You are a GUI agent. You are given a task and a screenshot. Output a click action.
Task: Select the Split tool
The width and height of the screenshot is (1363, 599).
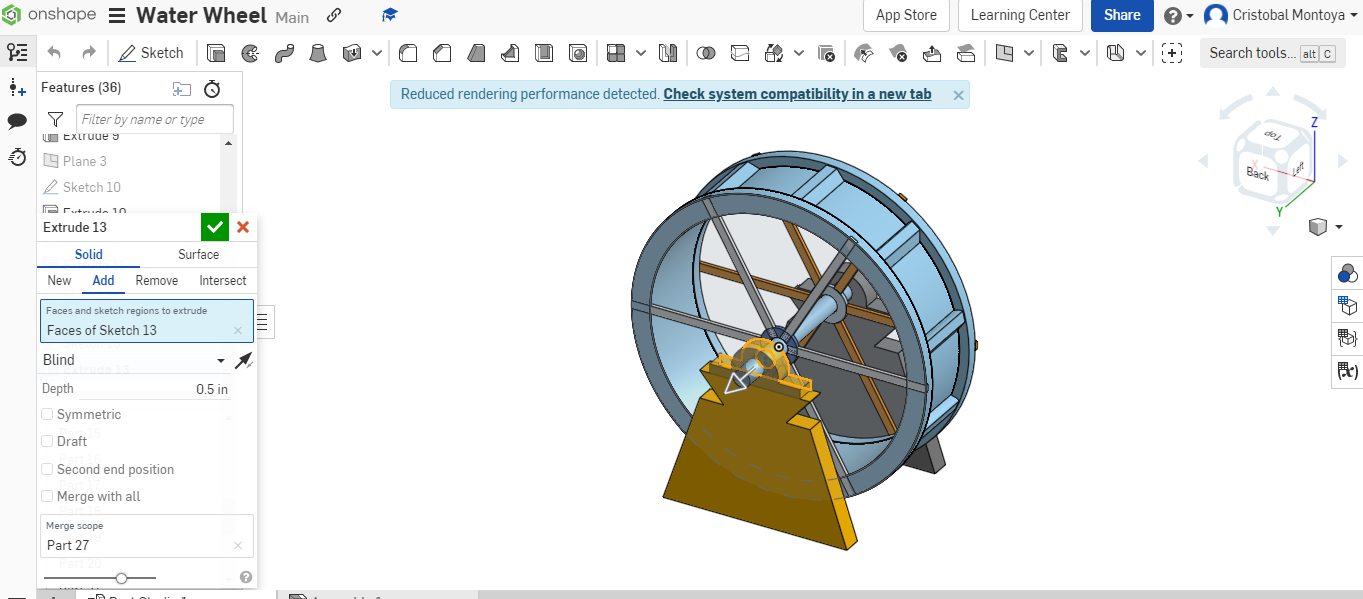740,53
